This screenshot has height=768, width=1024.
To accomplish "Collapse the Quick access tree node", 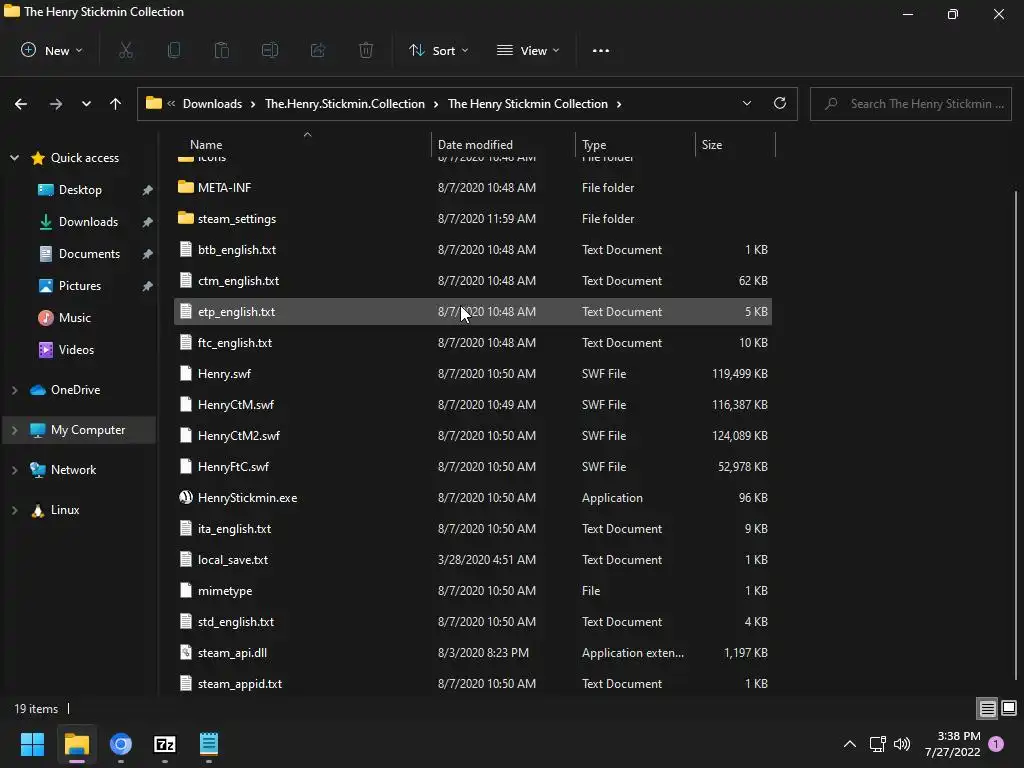I will pos(14,158).
